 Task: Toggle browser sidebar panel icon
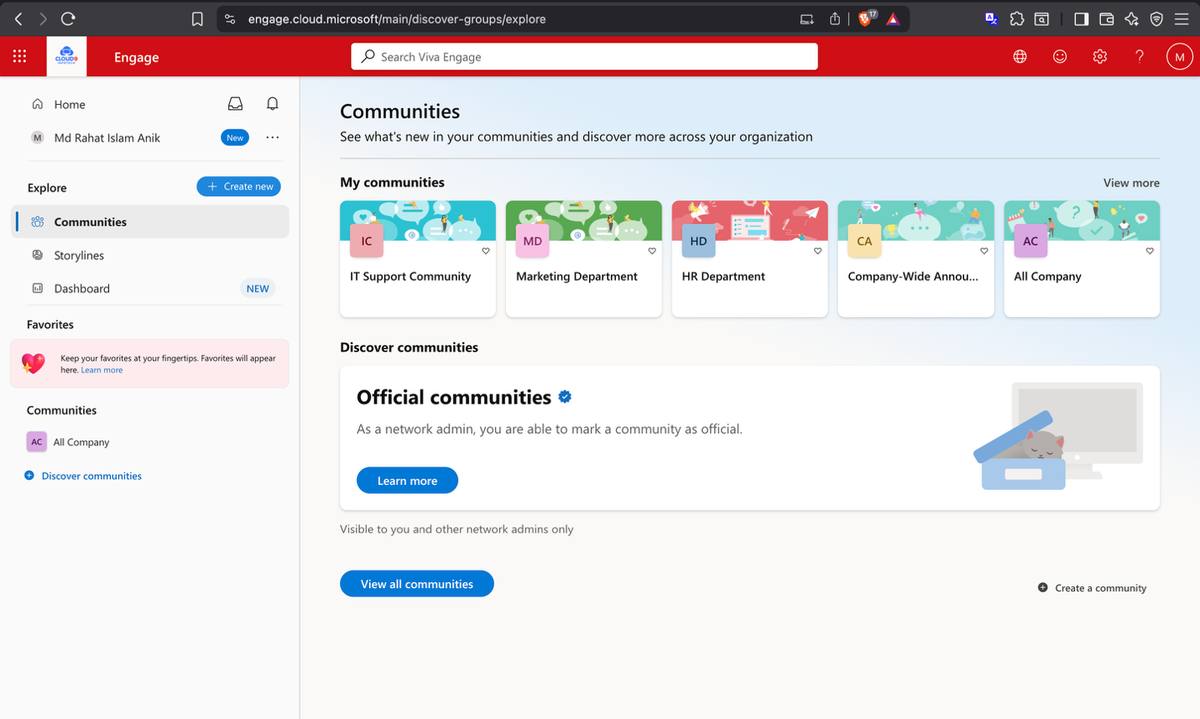tap(1081, 18)
